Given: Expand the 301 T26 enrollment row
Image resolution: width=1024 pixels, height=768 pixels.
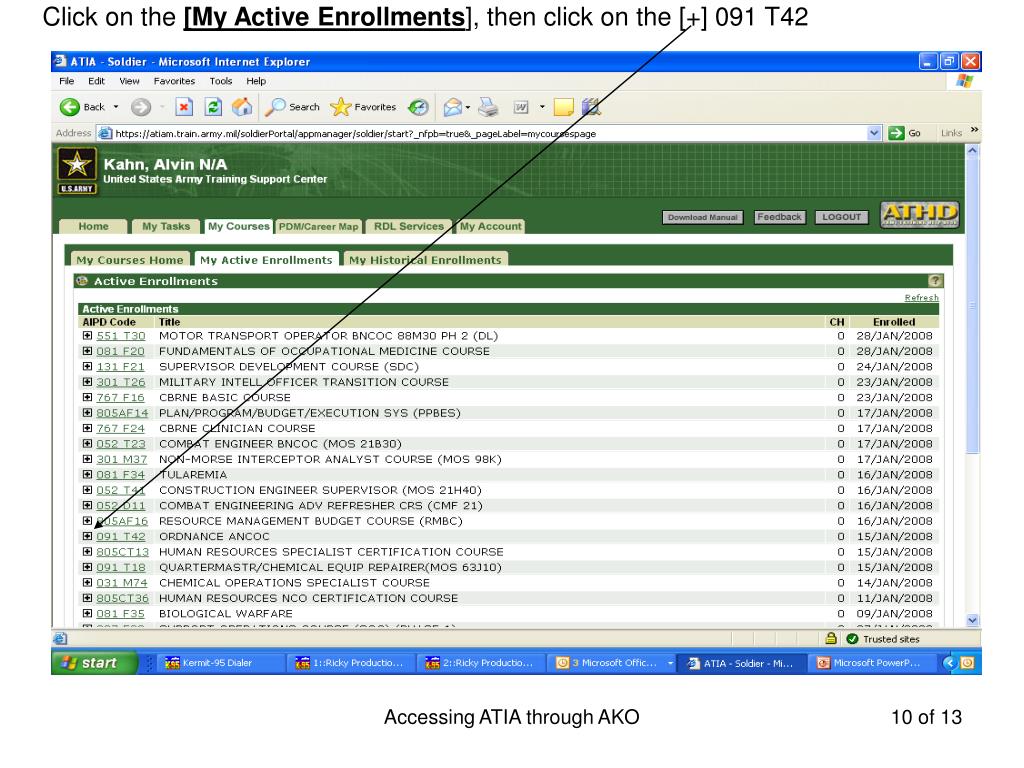Looking at the screenshot, I should click(88, 382).
